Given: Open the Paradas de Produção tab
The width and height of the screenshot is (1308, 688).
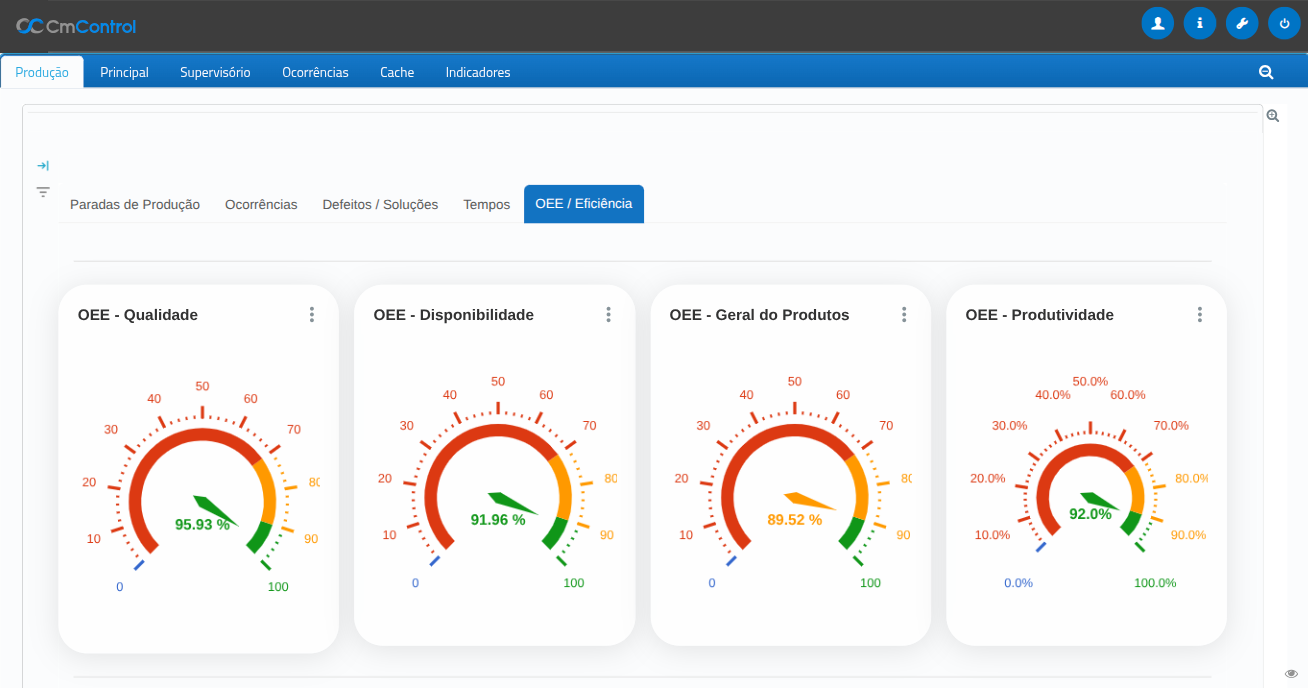Looking at the screenshot, I should click(135, 204).
